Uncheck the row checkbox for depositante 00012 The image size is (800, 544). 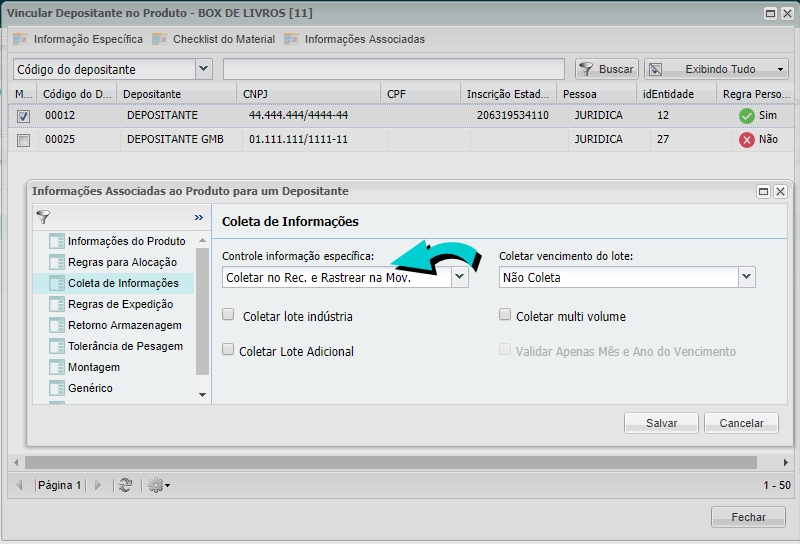pyautogui.click(x=23, y=116)
